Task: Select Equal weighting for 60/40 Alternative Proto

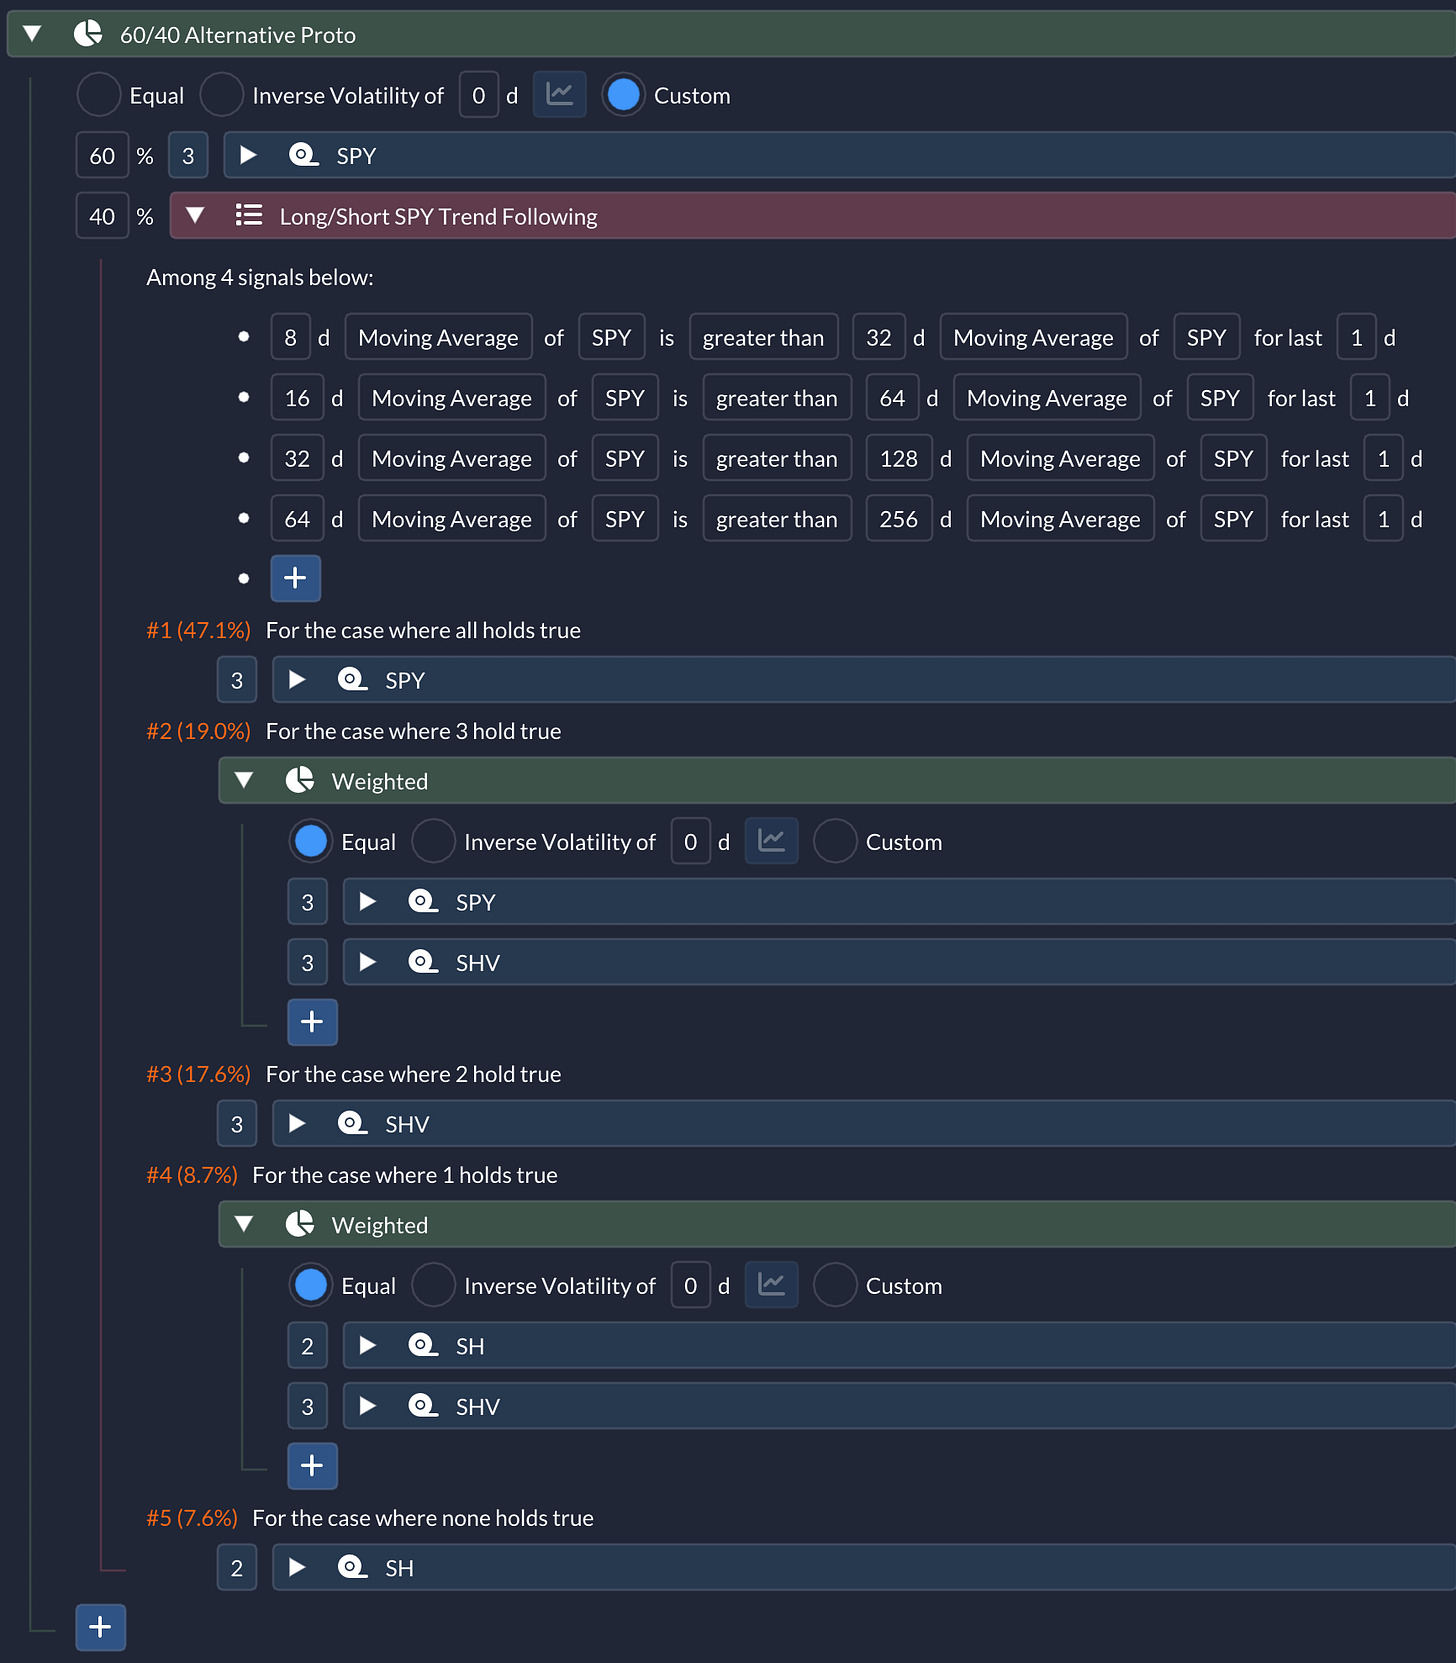Action: pyautogui.click(x=99, y=95)
